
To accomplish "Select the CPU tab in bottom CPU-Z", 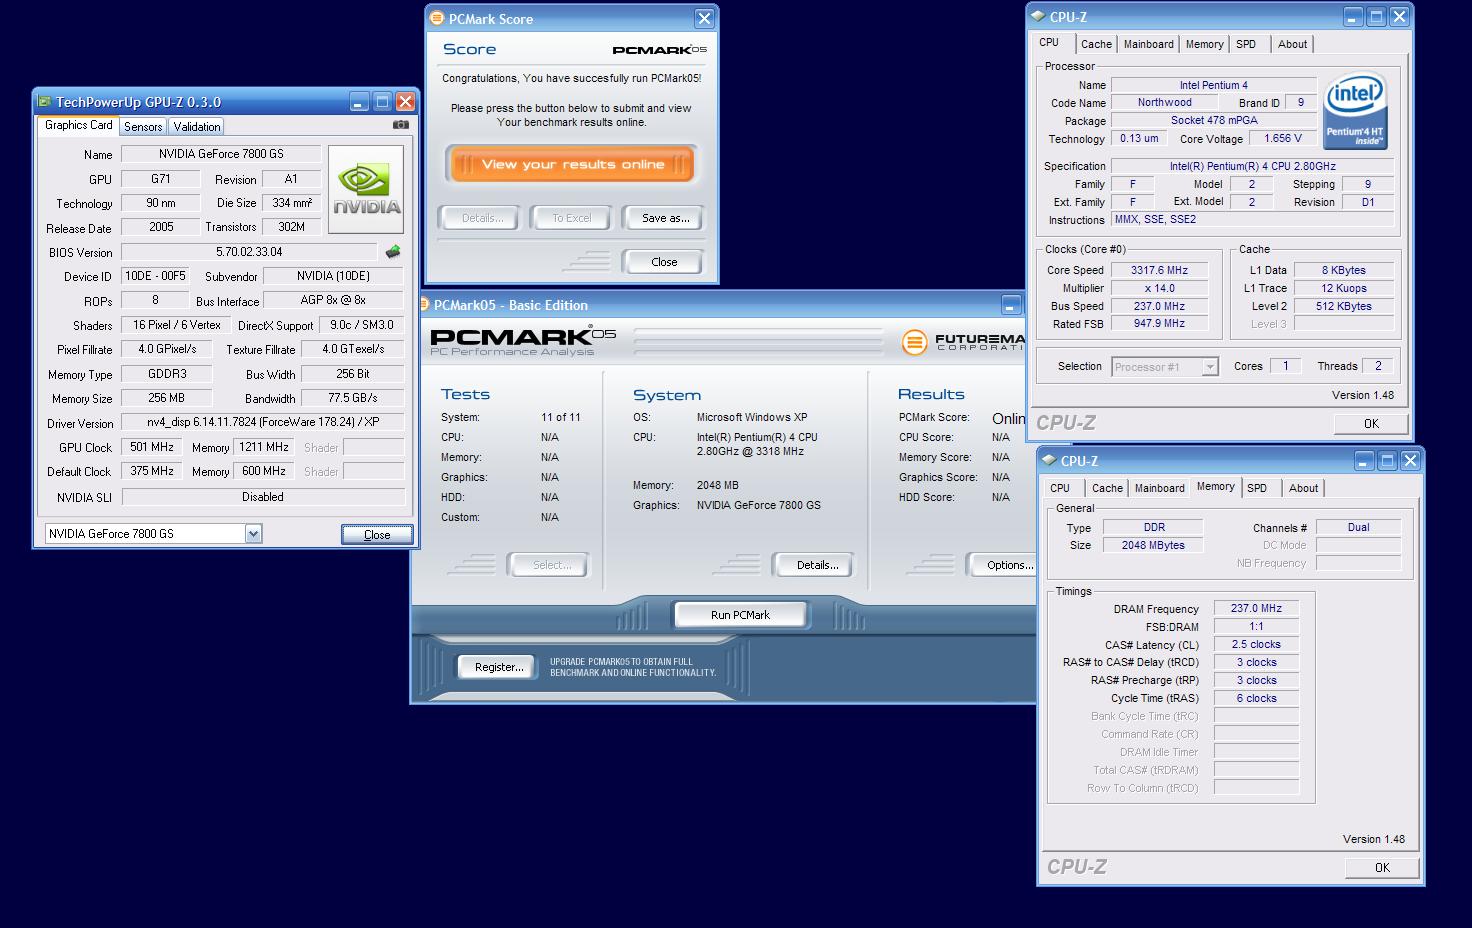I will click(x=1060, y=488).
